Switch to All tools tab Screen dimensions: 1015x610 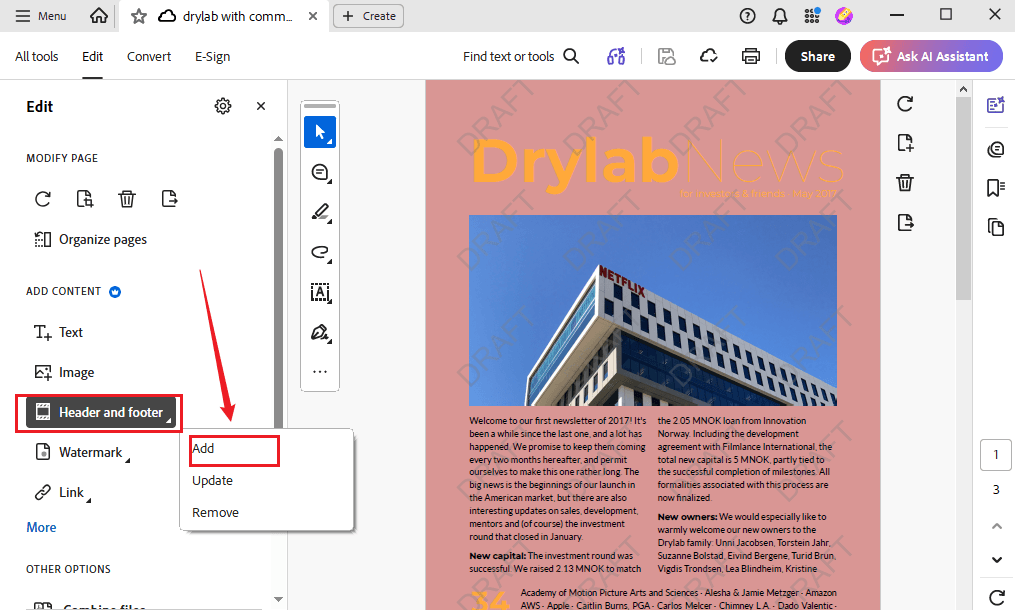(37, 56)
